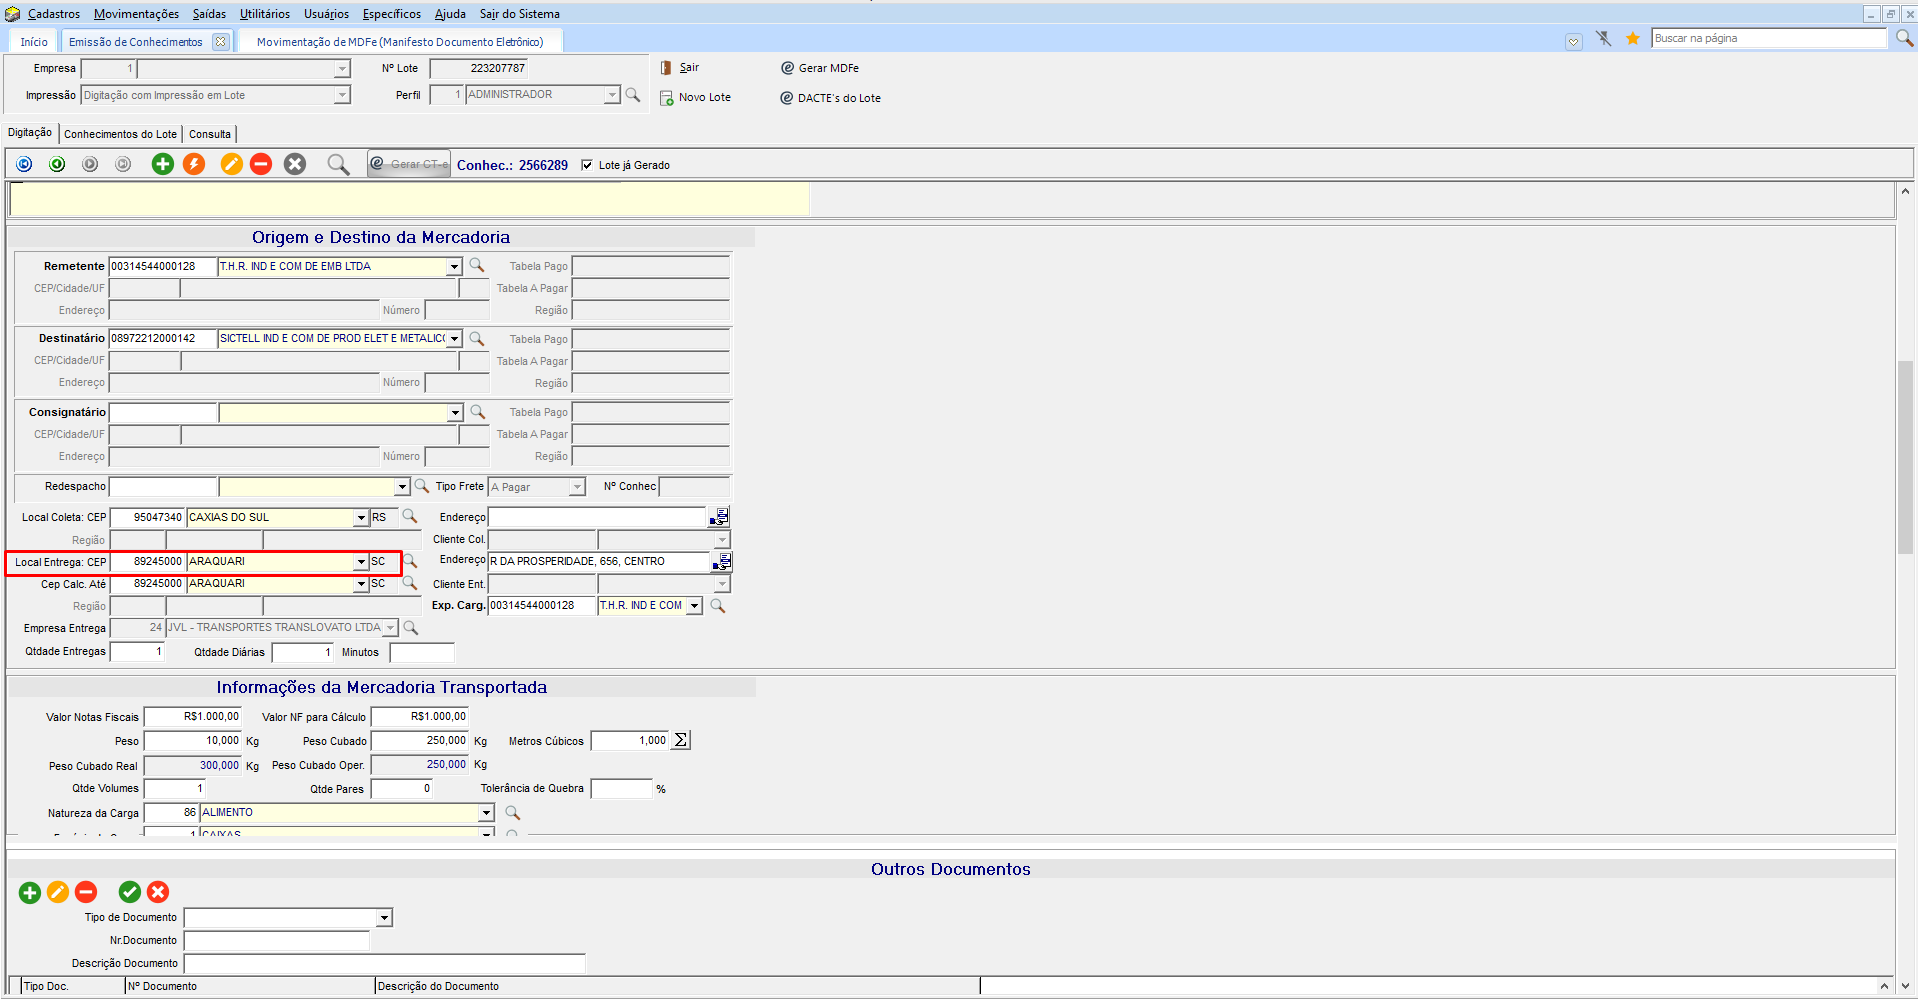Edit document in Outros Documentos (orange pencil)

(x=58, y=892)
